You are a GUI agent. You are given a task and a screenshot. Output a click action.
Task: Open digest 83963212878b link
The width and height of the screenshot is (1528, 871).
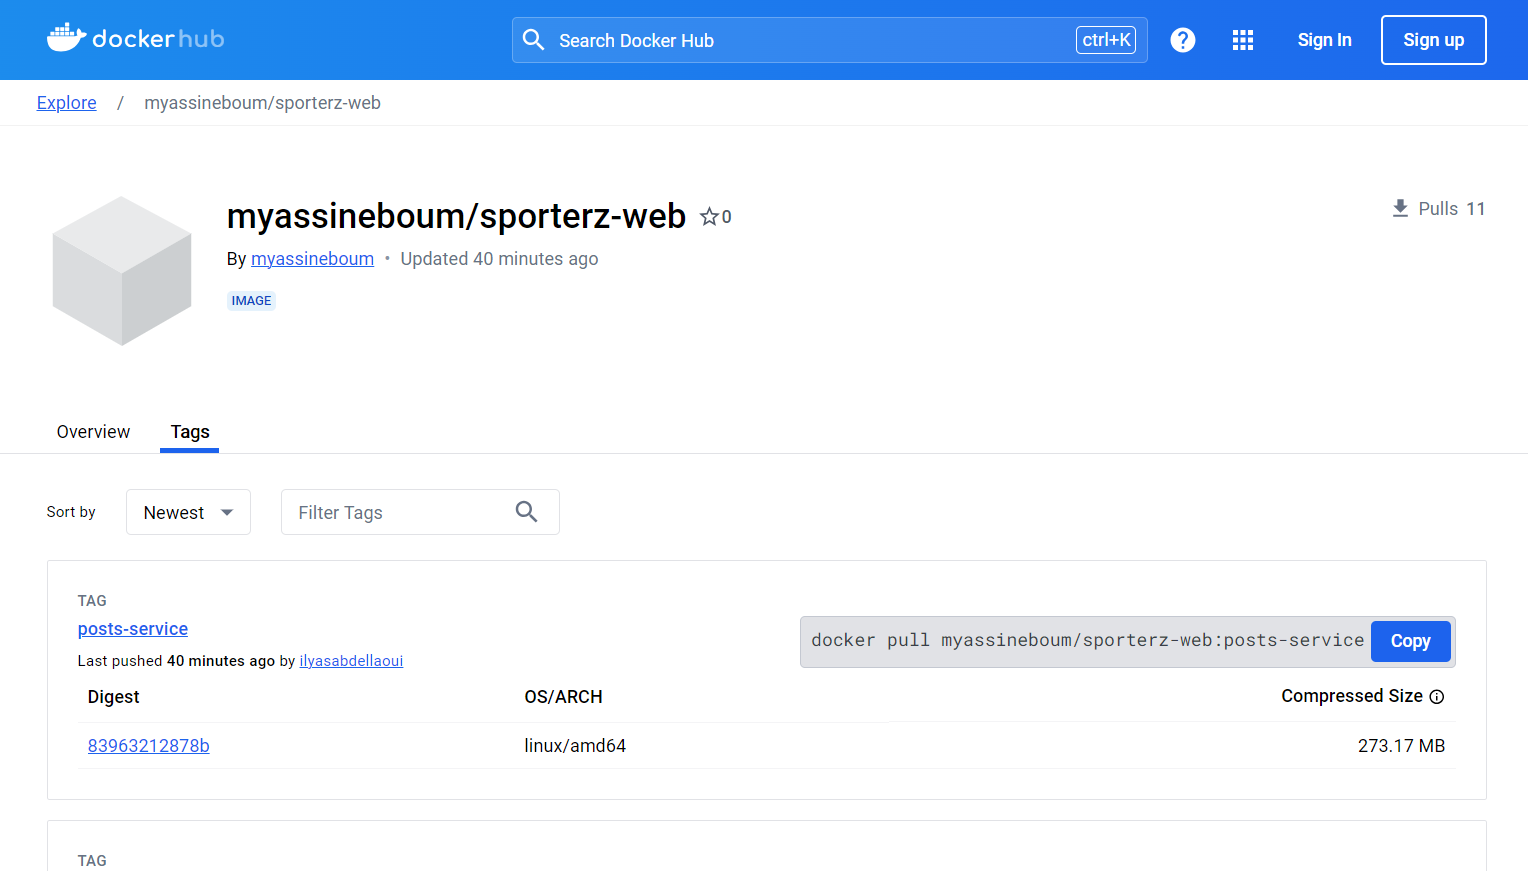pyautogui.click(x=149, y=746)
